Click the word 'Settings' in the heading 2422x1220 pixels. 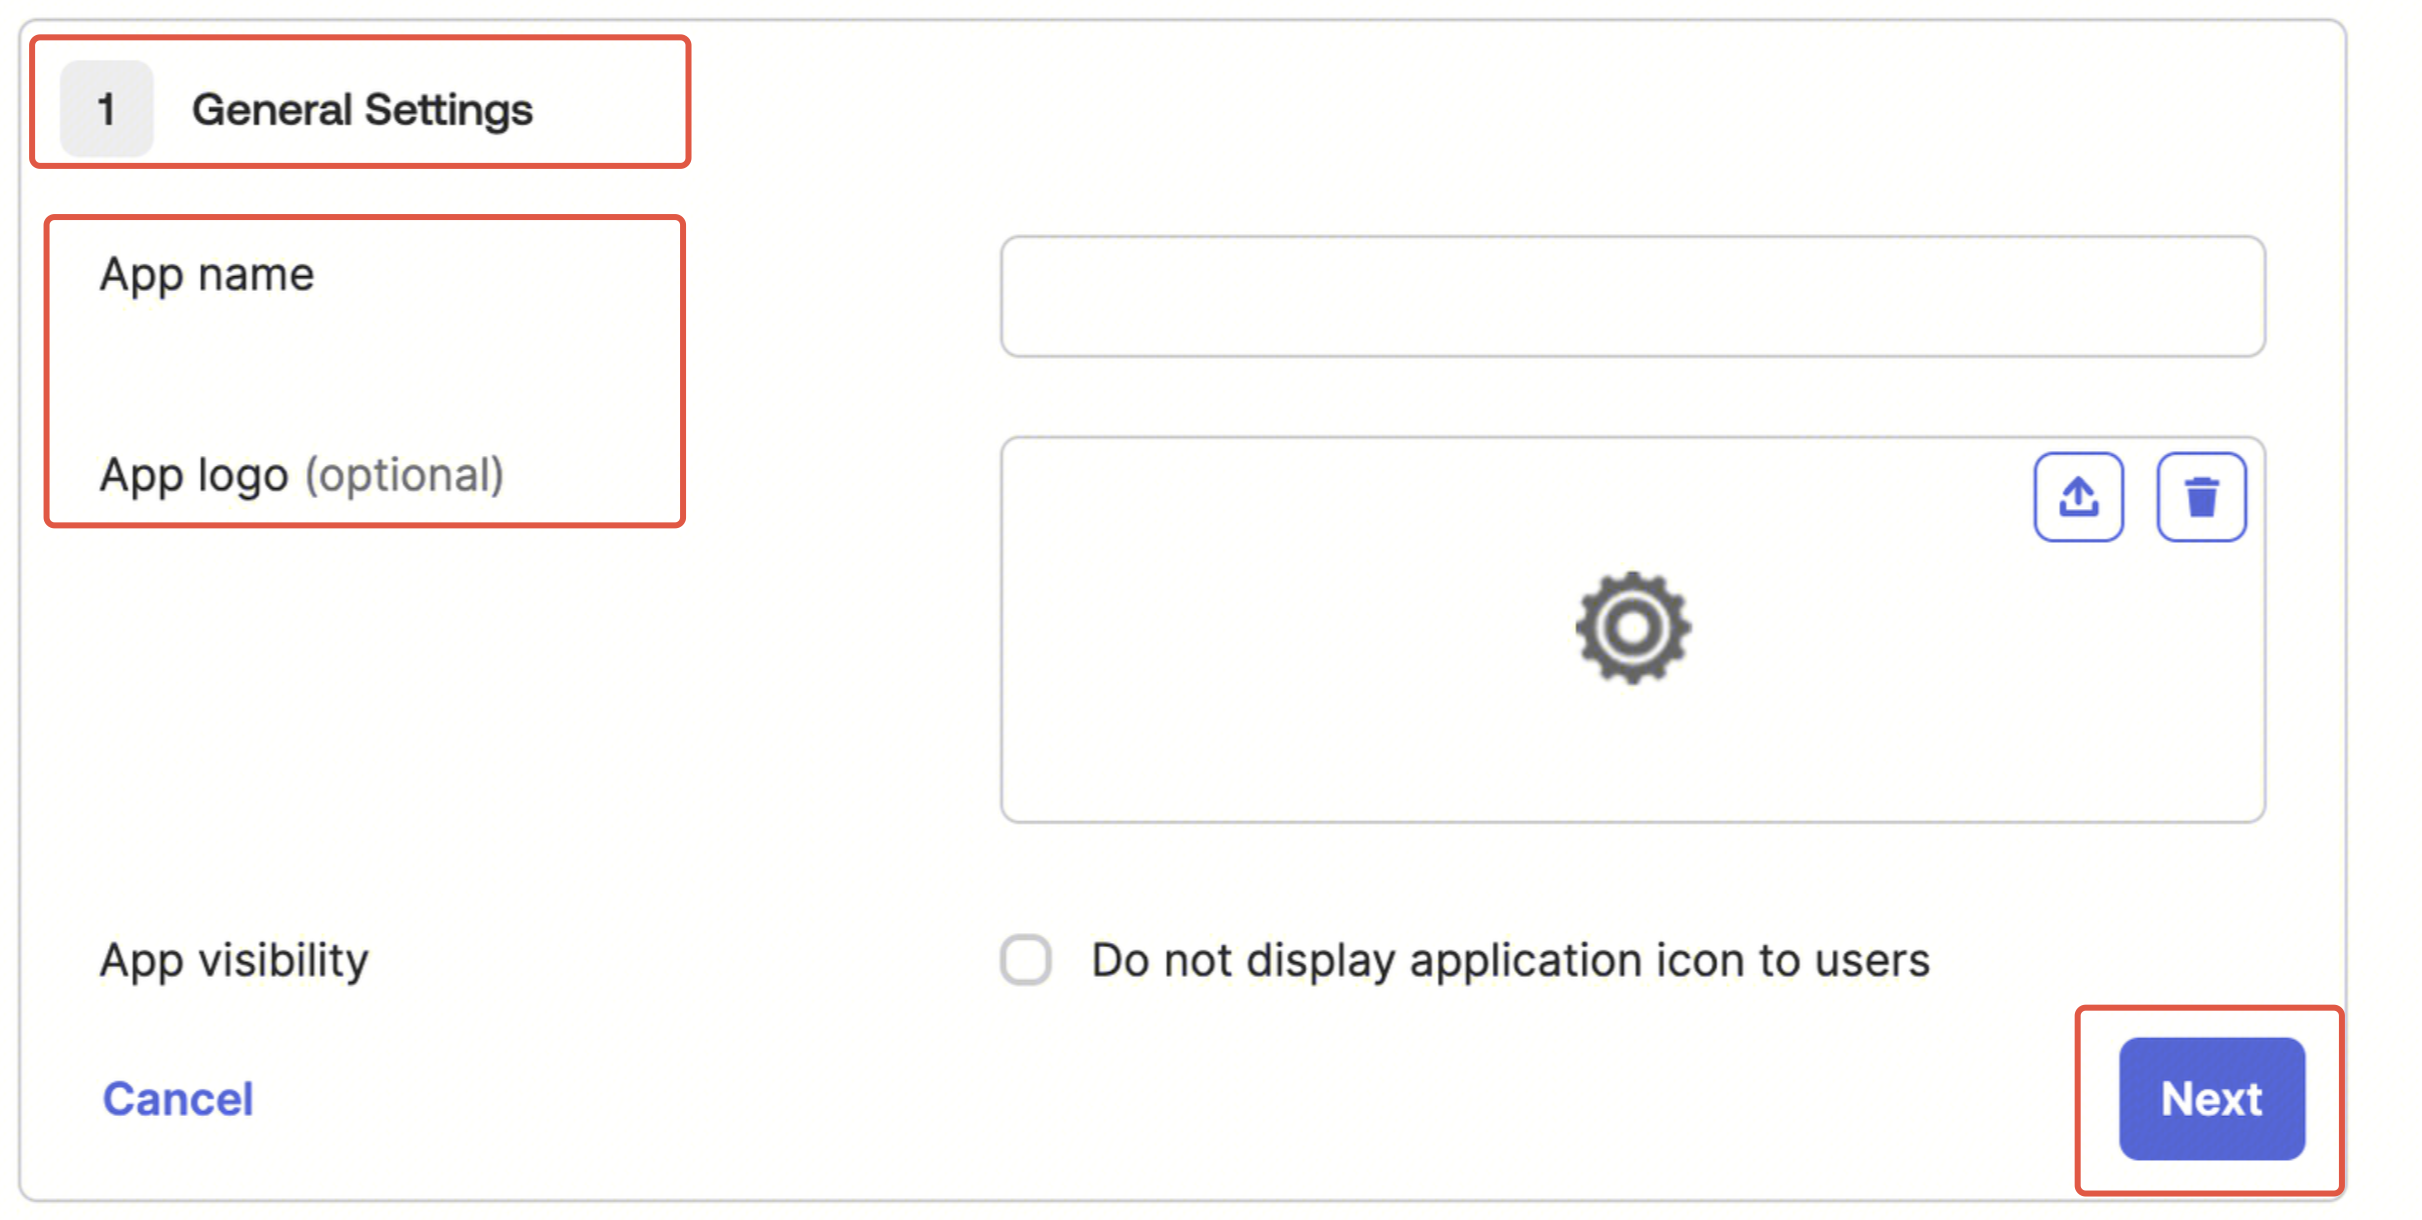pyautogui.click(x=448, y=109)
